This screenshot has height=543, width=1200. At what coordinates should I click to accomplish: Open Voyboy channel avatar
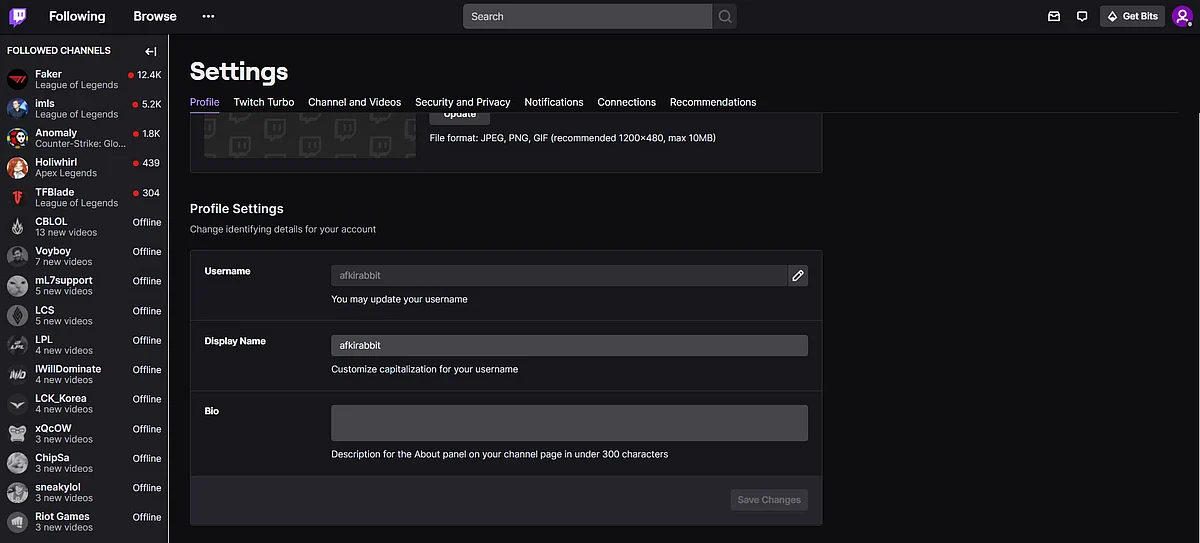[18, 256]
